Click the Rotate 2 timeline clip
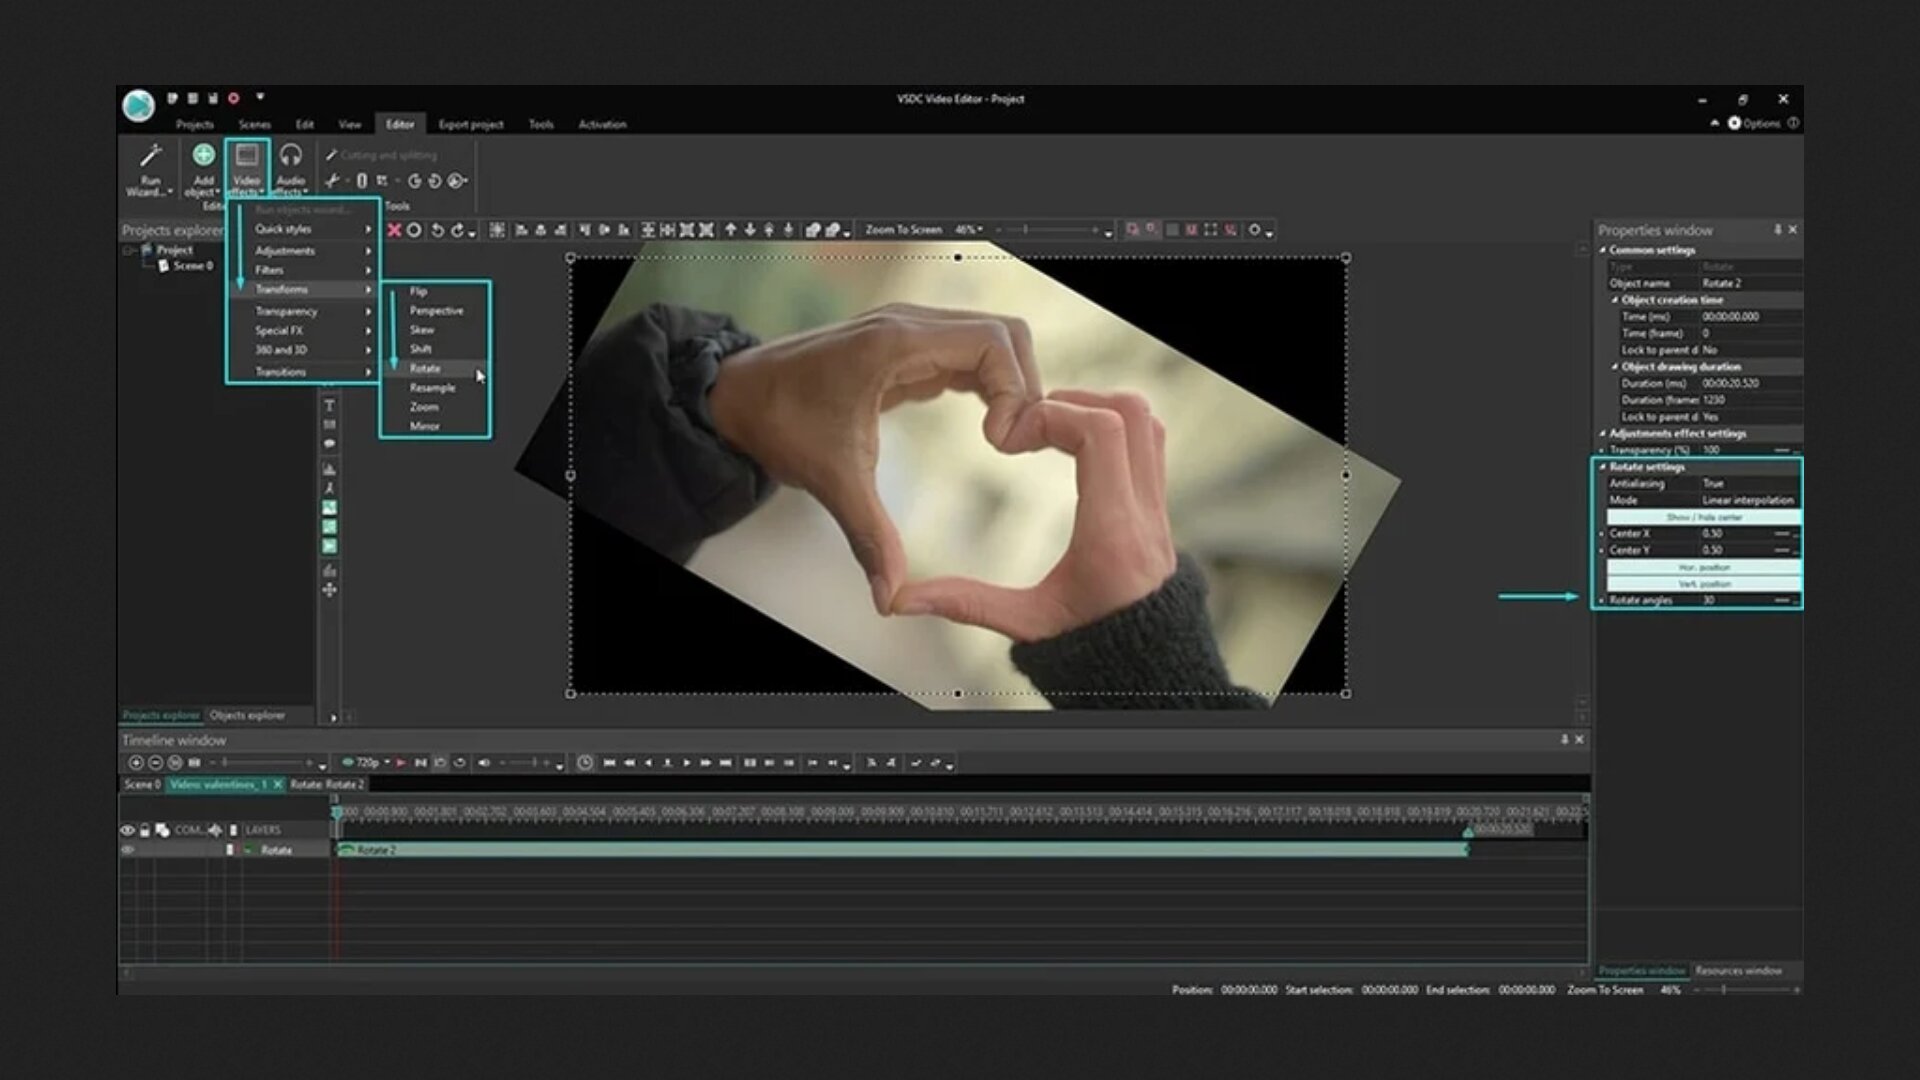 pos(900,850)
